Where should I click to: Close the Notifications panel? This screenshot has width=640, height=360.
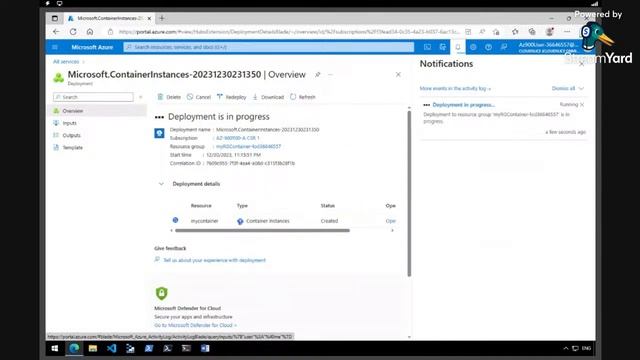point(582,64)
